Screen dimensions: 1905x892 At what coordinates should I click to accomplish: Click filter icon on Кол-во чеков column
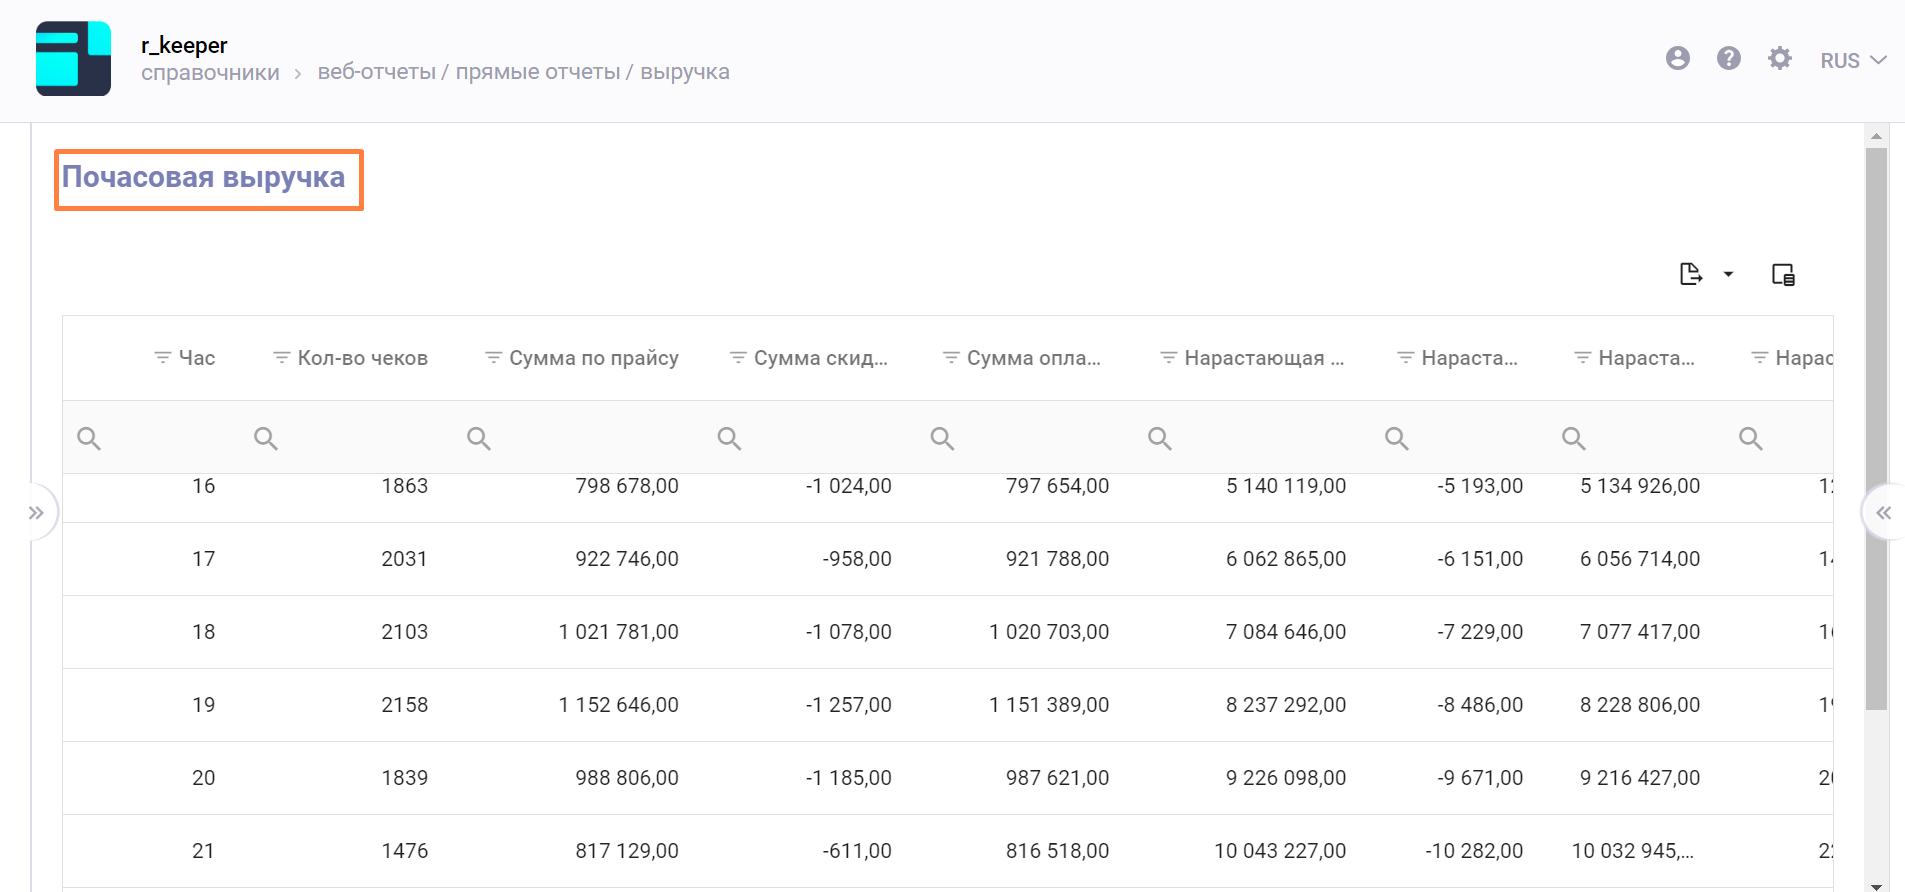pyautogui.click(x=281, y=358)
